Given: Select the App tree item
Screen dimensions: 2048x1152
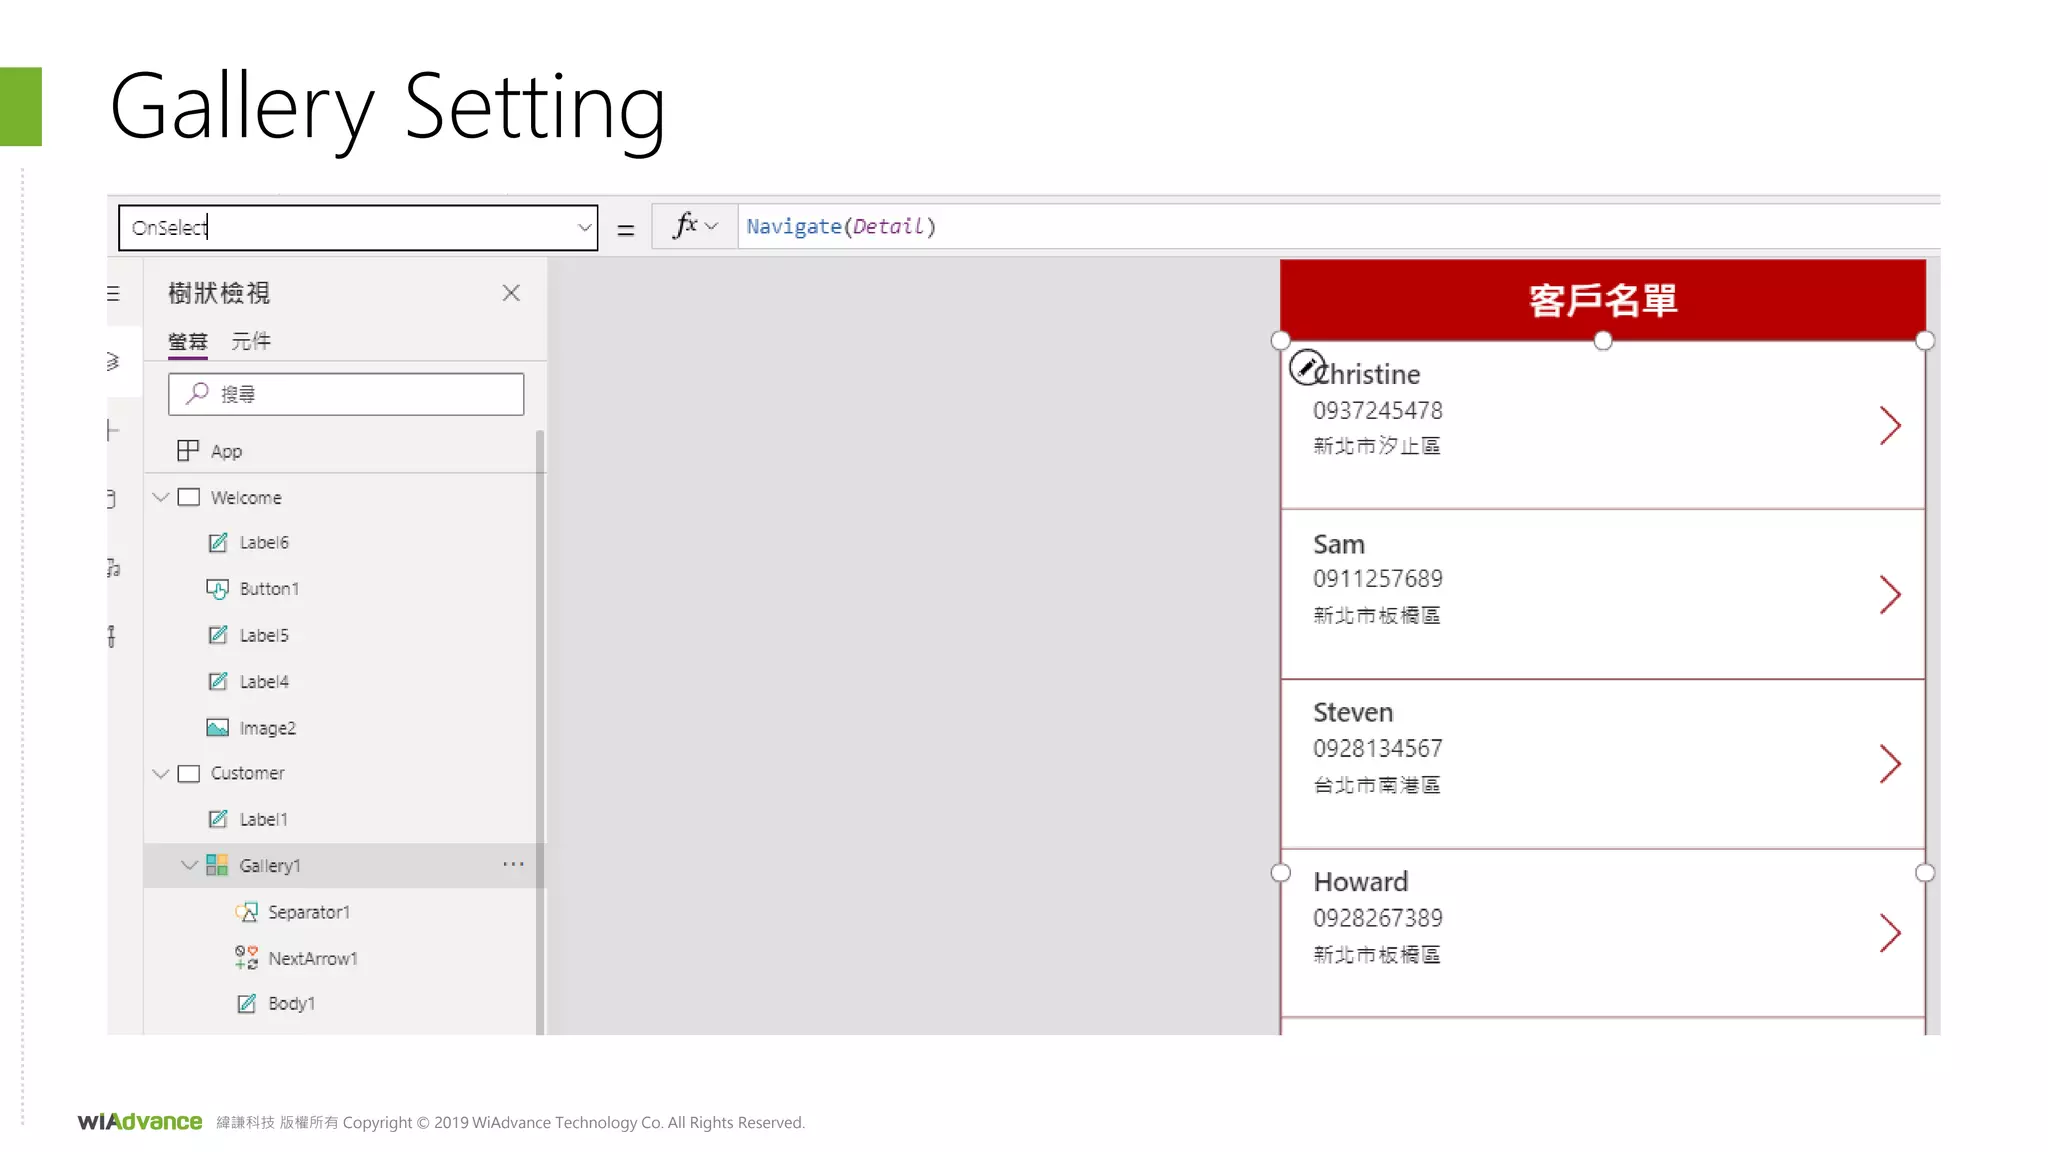Looking at the screenshot, I should (x=226, y=451).
